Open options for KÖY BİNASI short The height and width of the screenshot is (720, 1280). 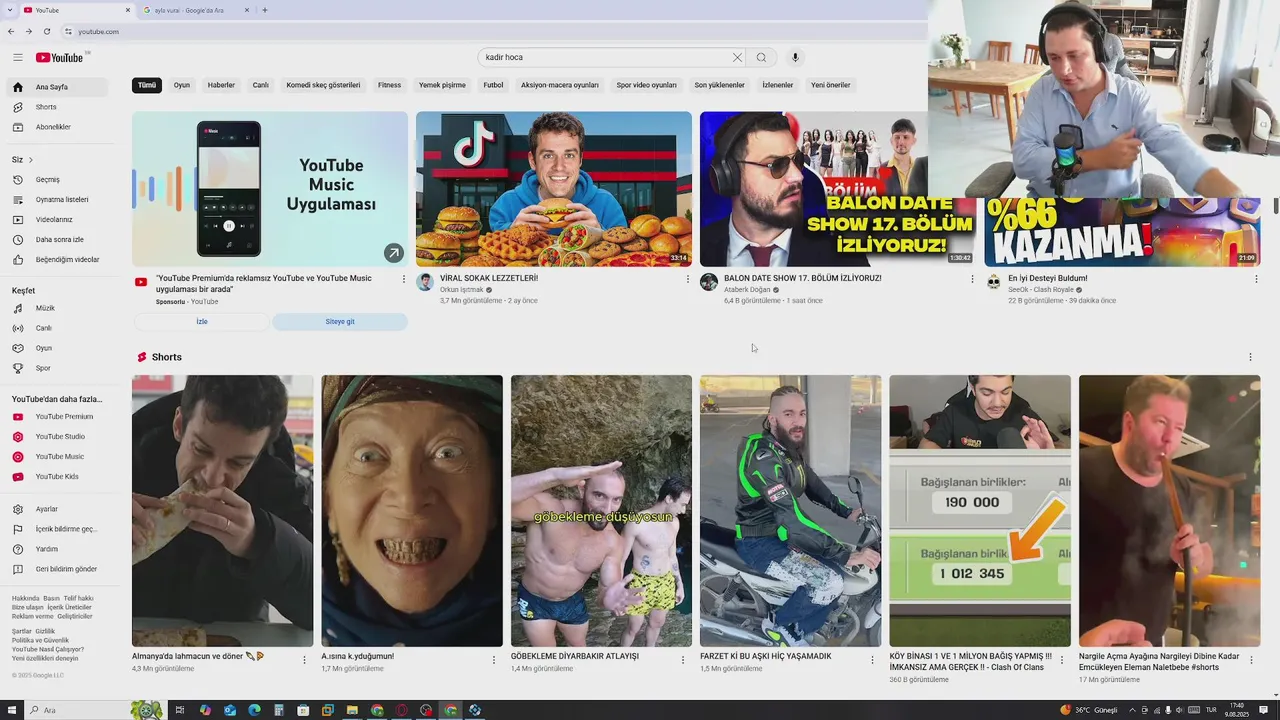tap(1062, 660)
